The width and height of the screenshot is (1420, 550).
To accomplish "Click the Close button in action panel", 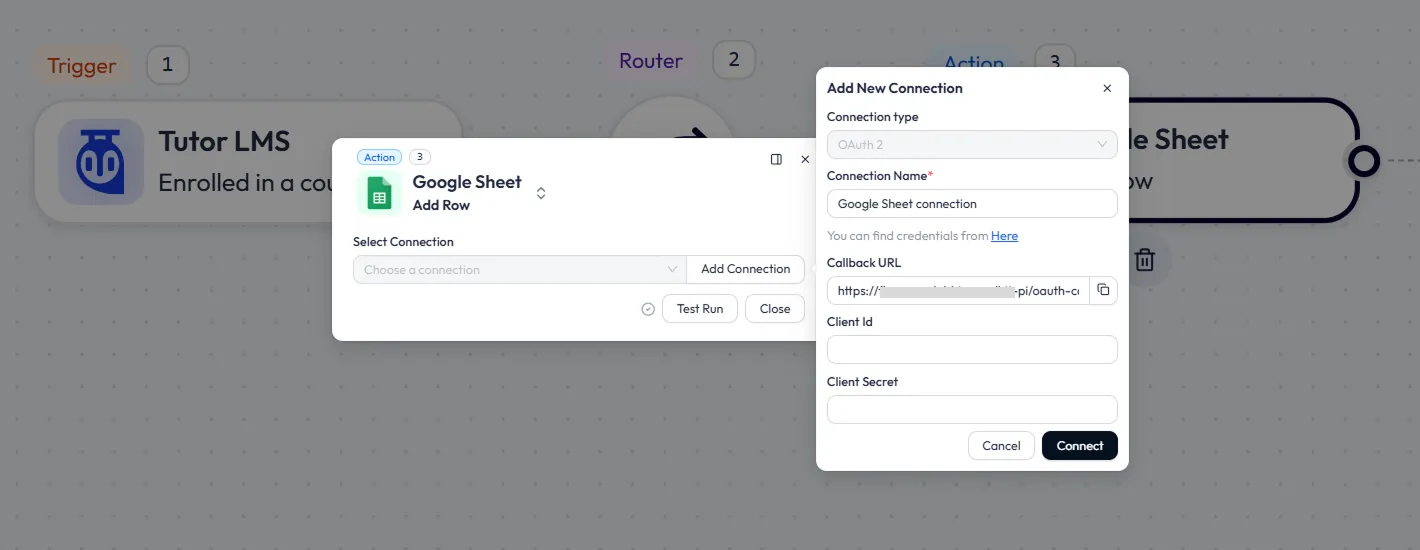I will 775,309.
